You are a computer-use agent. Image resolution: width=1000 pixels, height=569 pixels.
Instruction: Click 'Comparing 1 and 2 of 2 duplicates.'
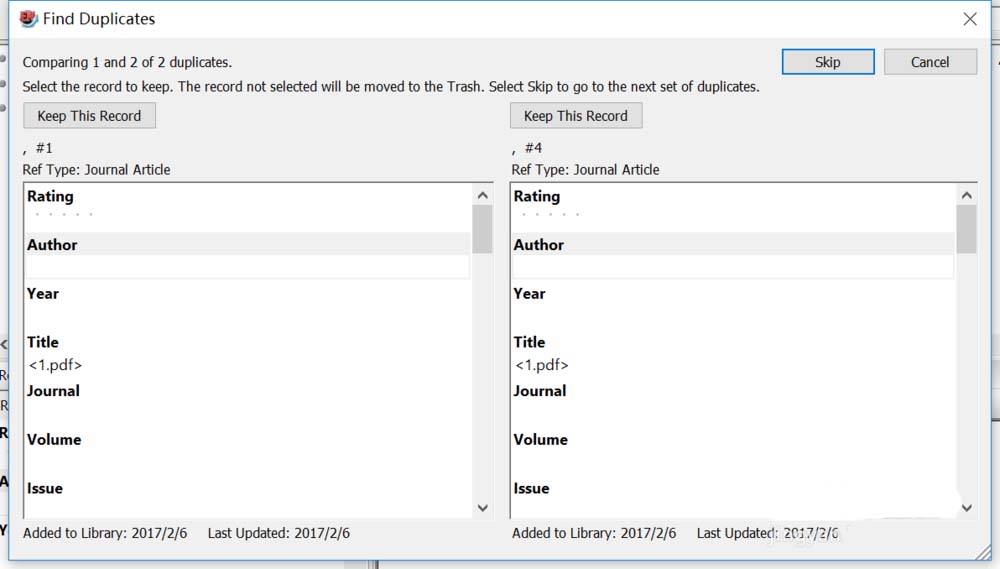(127, 63)
